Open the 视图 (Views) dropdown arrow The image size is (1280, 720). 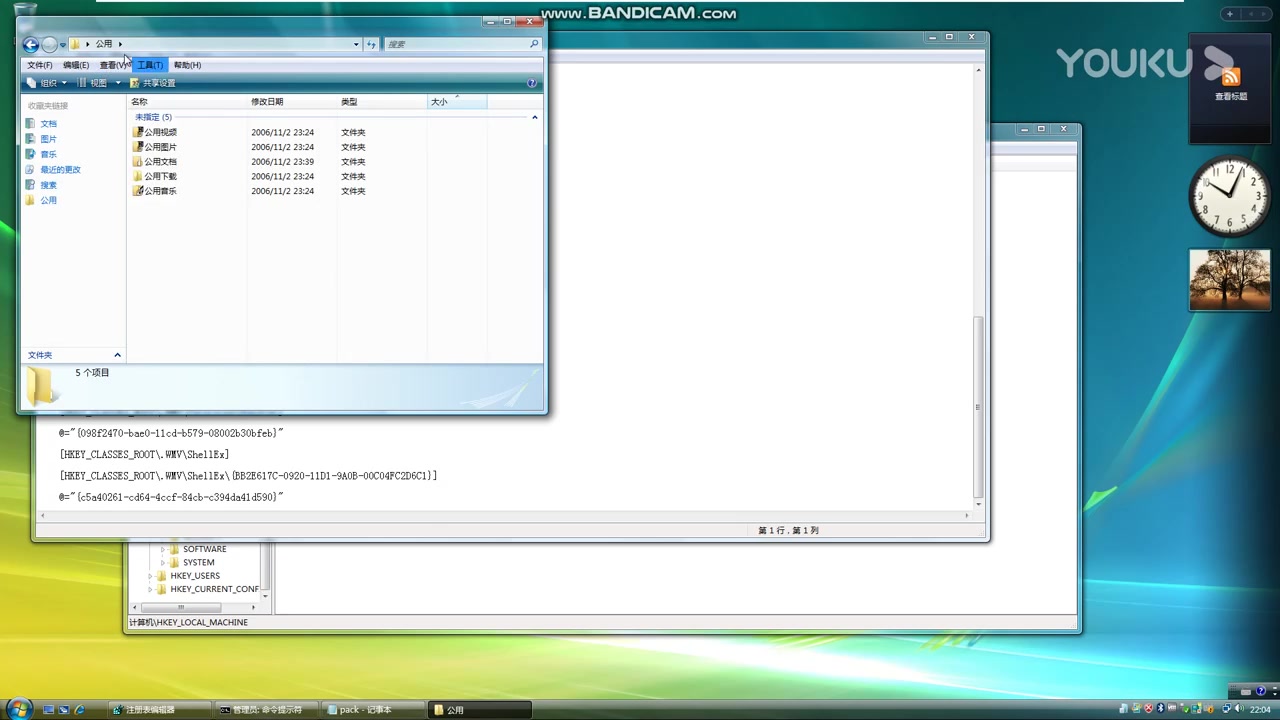117,82
